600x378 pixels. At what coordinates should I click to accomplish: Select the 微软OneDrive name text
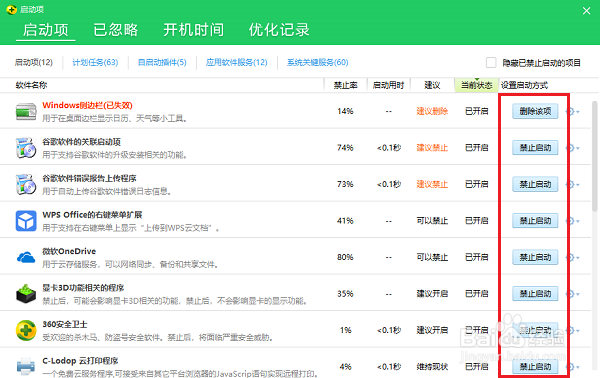click(x=69, y=251)
